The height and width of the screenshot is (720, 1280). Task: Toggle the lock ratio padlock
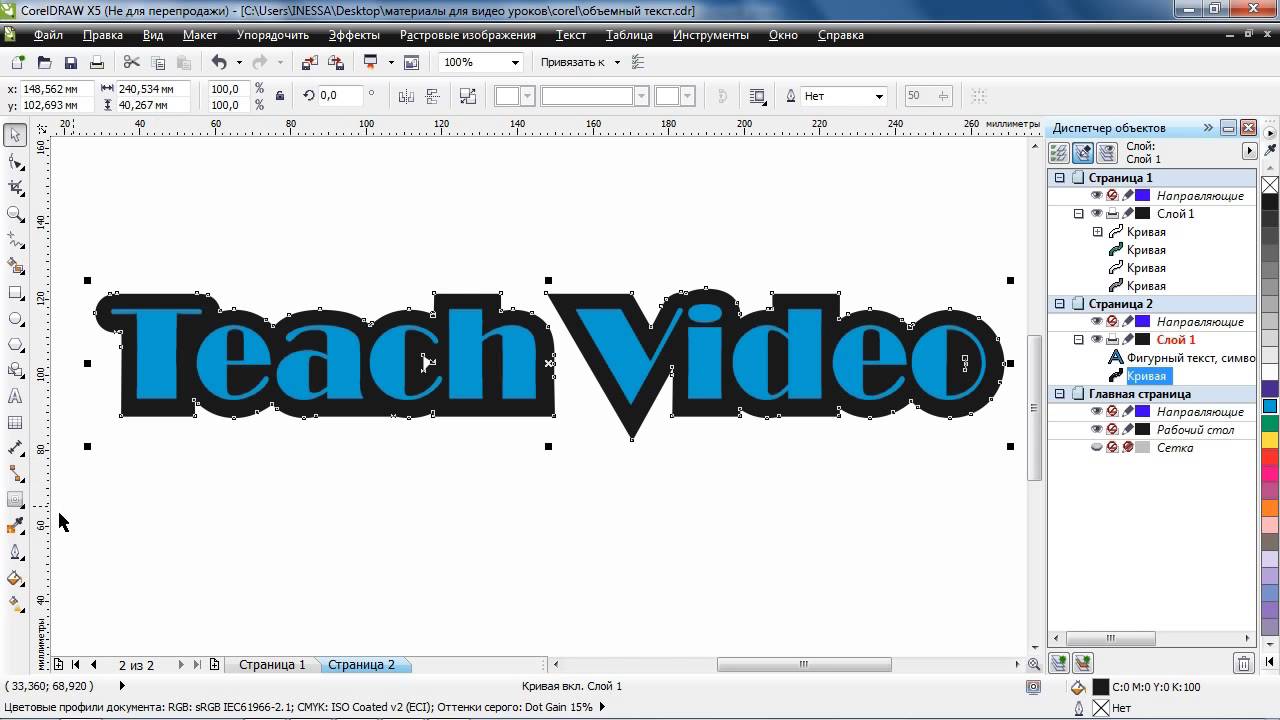click(x=279, y=96)
